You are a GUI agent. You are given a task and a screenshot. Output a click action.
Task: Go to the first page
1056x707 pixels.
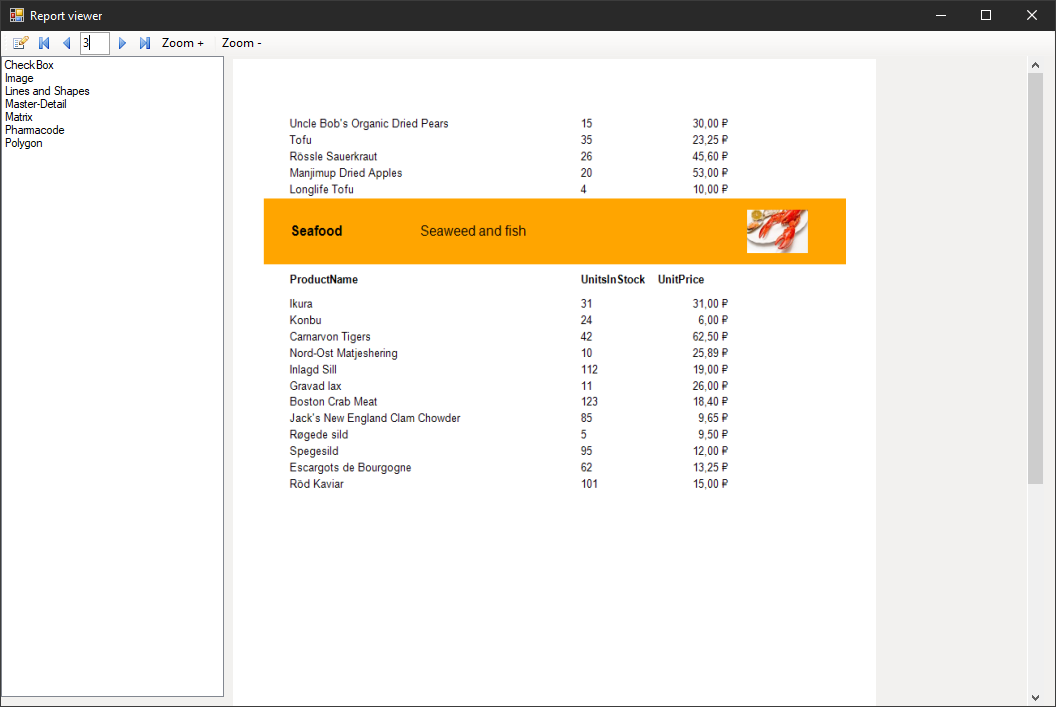(x=43, y=43)
